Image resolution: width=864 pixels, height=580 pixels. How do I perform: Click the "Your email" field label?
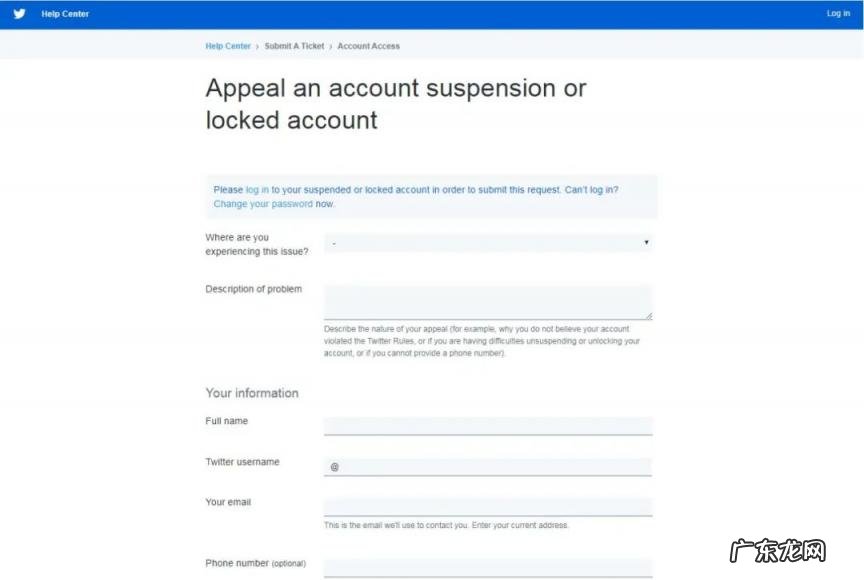(x=228, y=502)
